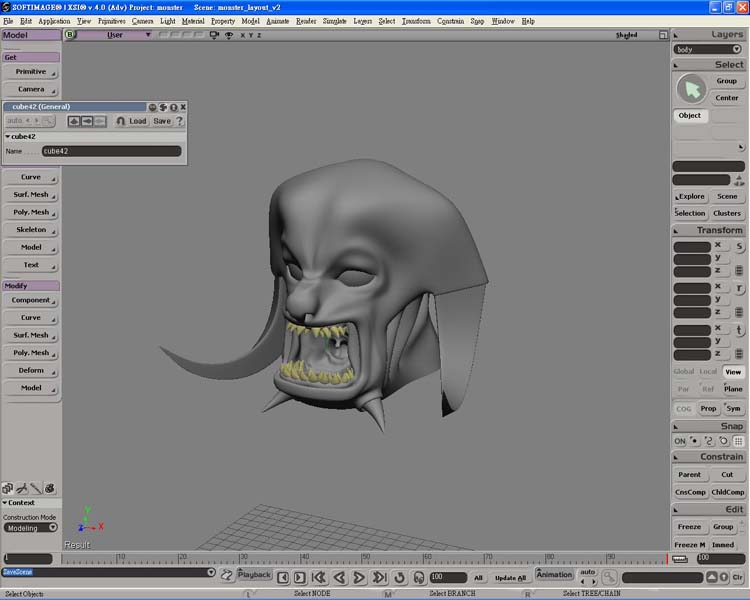Click the timeline at frame 50
This screenshot has width=750, height=600.
point(362,559)
